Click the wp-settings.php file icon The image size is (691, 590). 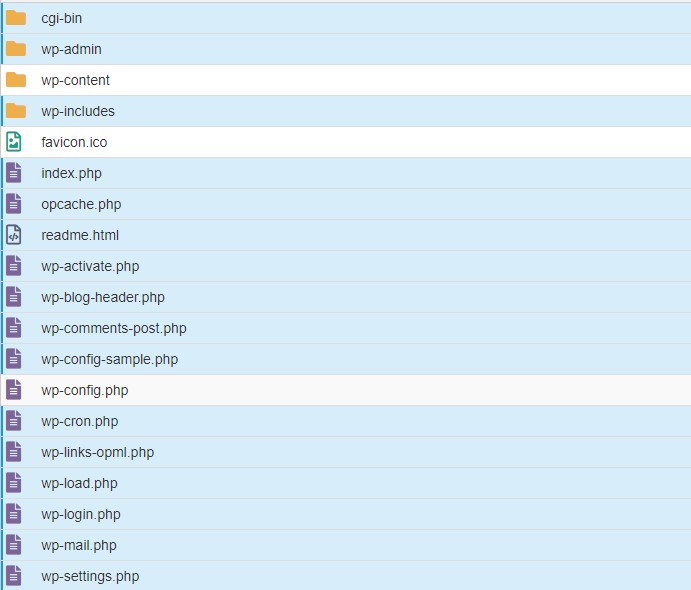[14, 576]
